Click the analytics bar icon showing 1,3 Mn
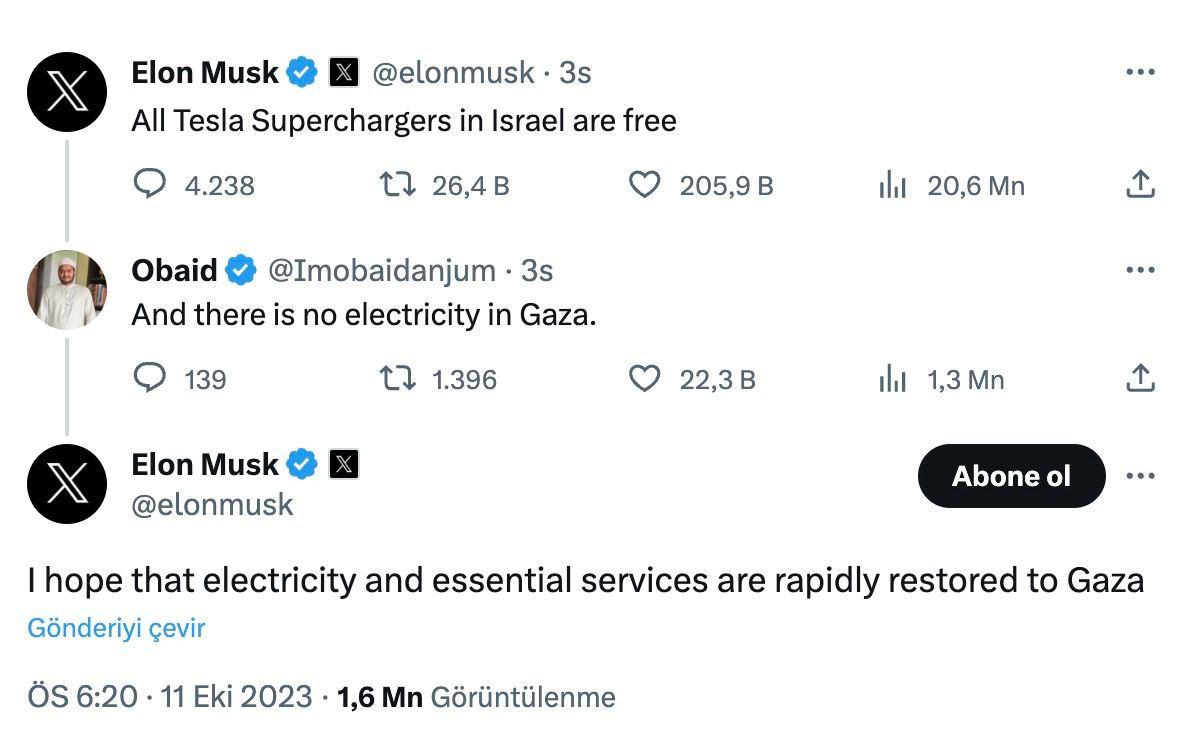This screenshot has height=736, width=1190. [x=893, y=379]
